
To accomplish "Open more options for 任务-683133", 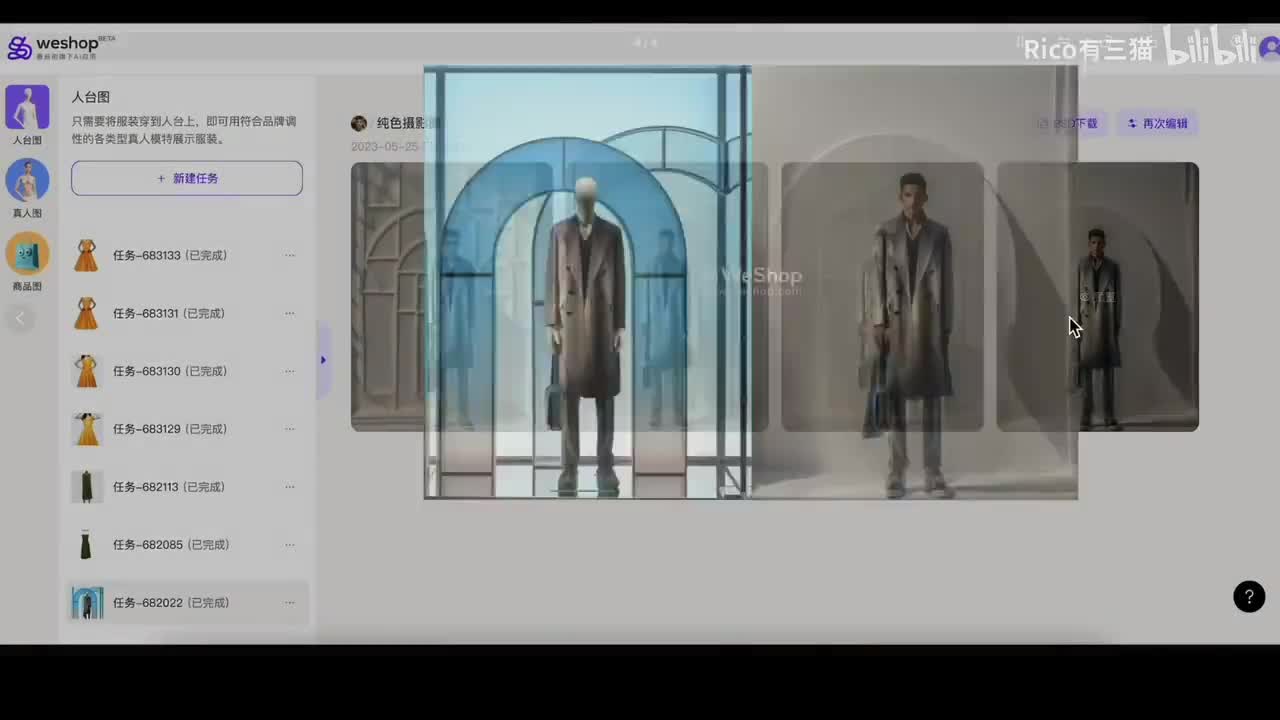I will point(289,255).
